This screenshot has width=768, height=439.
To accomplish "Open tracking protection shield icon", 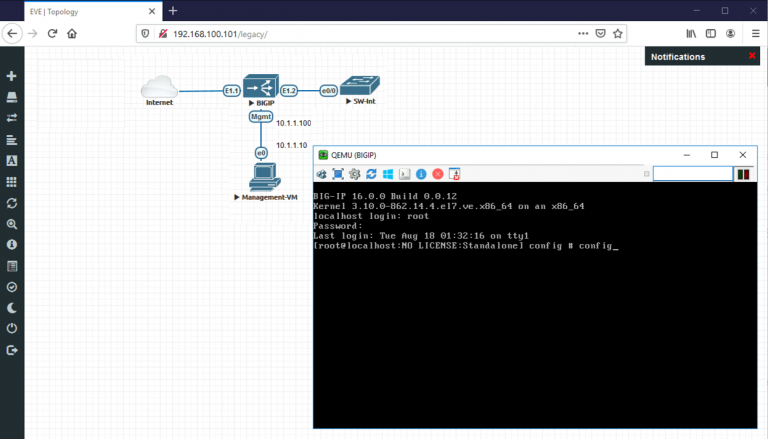I will pyautogui.click(x=145, y=33).
